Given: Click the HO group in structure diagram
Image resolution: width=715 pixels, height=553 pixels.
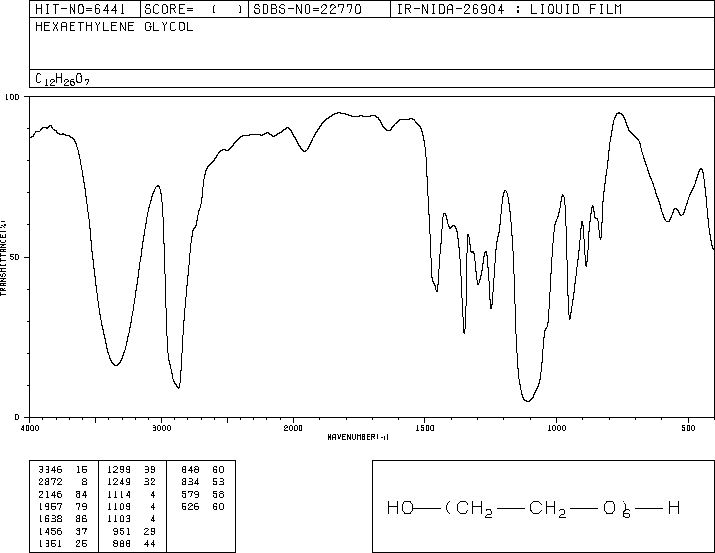Looking at the screenshot, I should coord(400,508).
